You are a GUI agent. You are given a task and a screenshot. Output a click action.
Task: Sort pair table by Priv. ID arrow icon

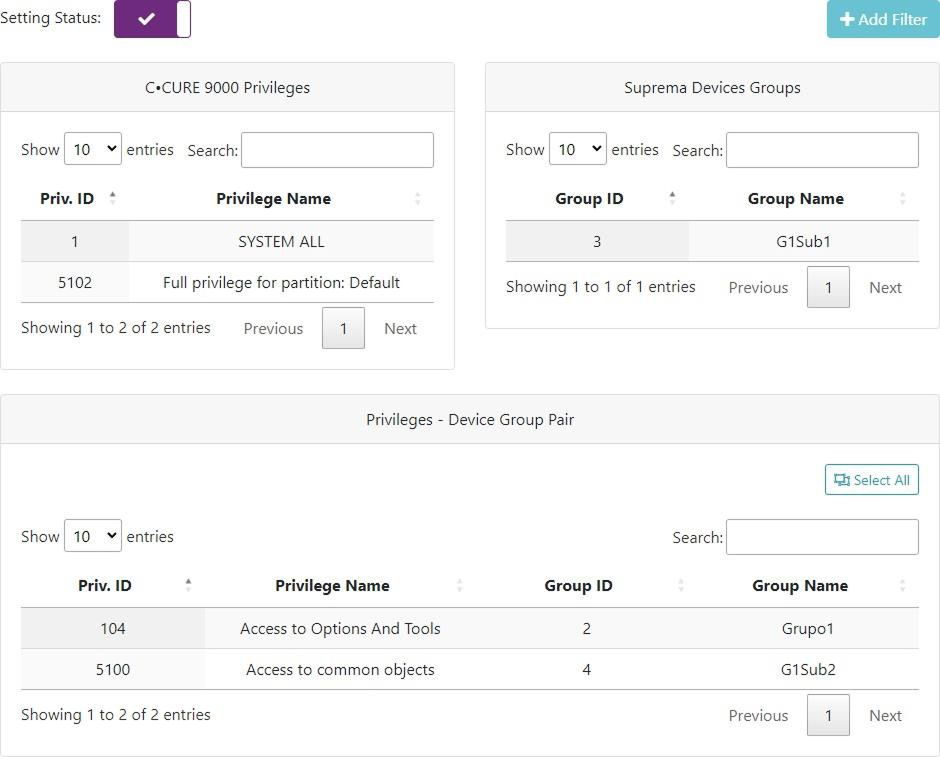click(x=188, y=585)
